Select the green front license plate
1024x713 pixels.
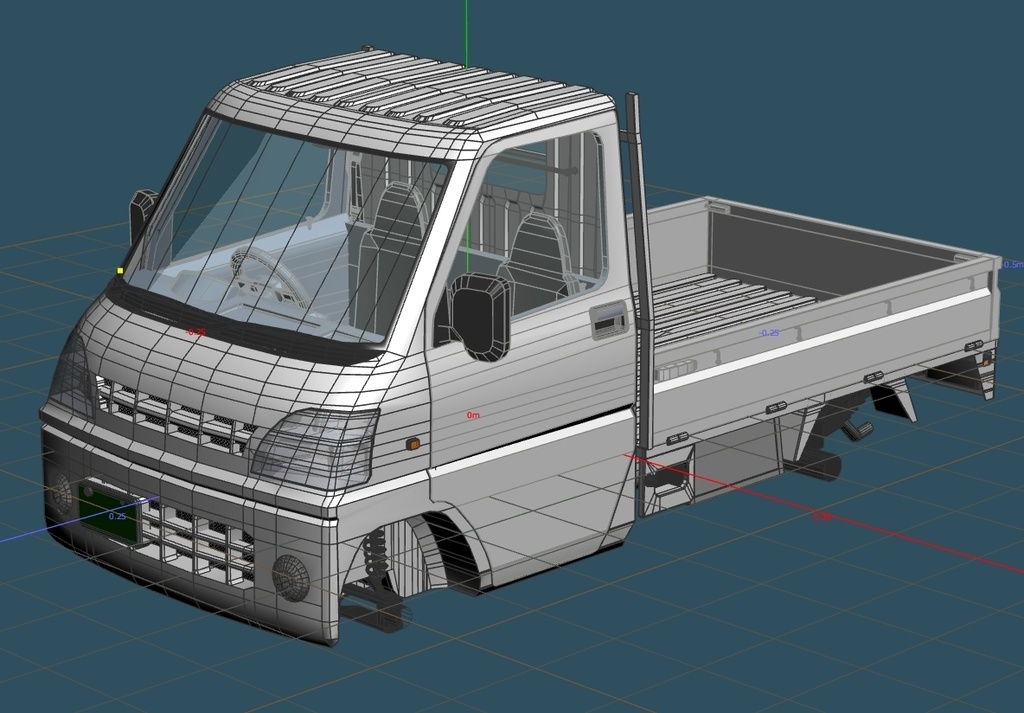click(108, 514)
